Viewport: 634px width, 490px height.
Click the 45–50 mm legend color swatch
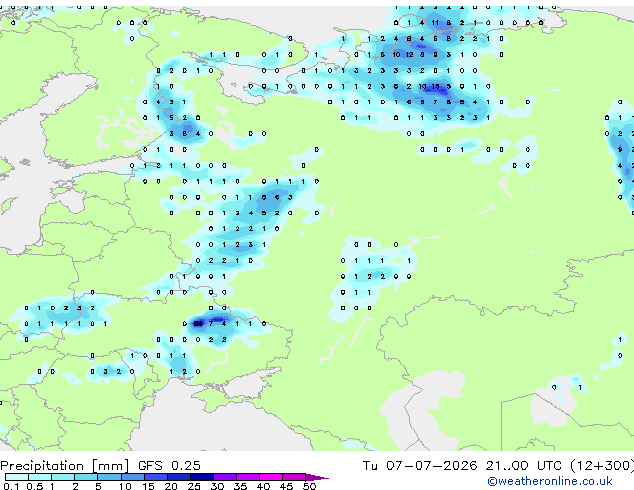[x=294, y=477]
